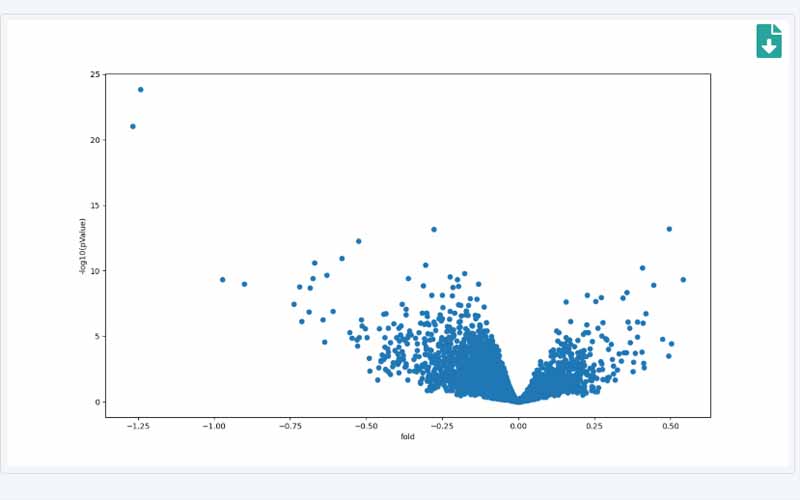800x500 pixels.
Task: Click the '-log10(pValue)' y-axis label
Action: point(83,246)
